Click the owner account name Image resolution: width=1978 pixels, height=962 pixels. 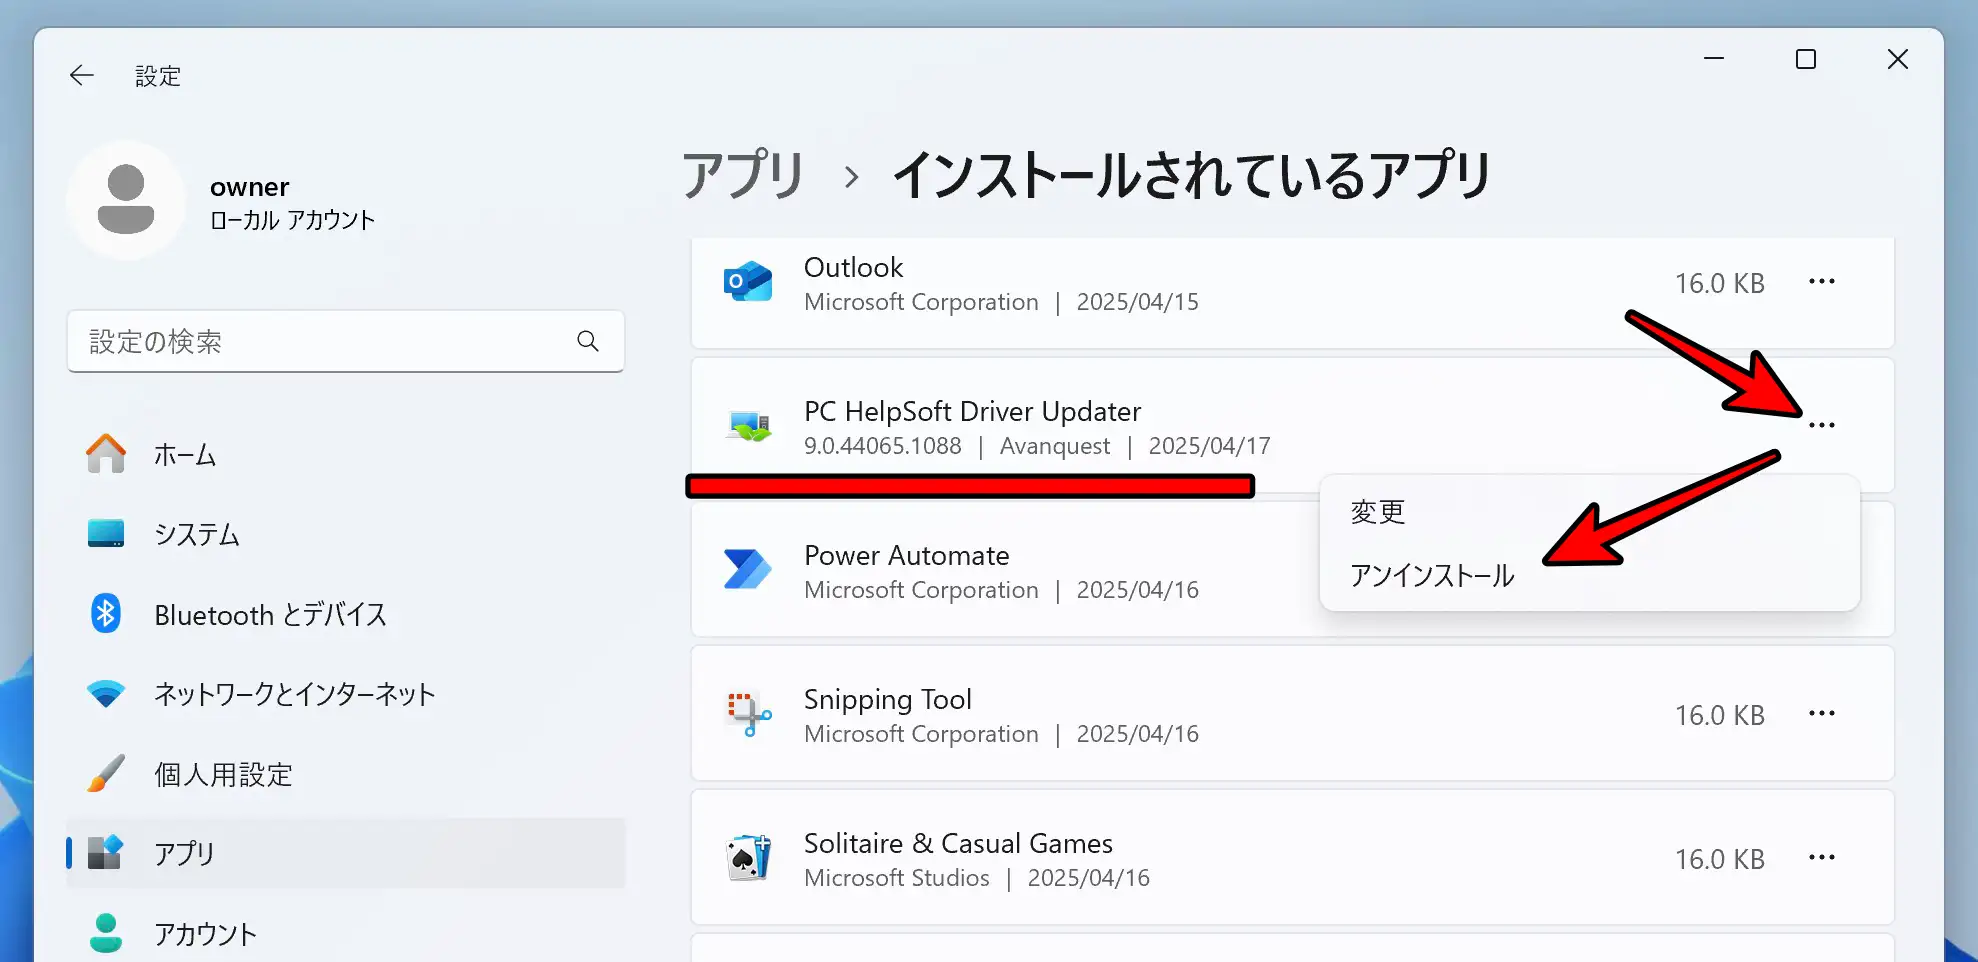[x=249, y=187]
